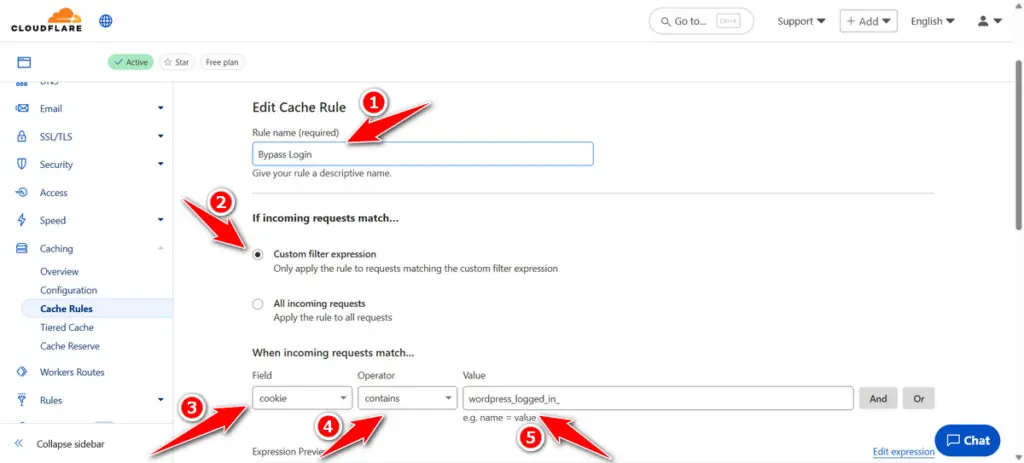Select the Custom filter expression radio button
The width and height of the screenshot is (1024, 463).
258,255
